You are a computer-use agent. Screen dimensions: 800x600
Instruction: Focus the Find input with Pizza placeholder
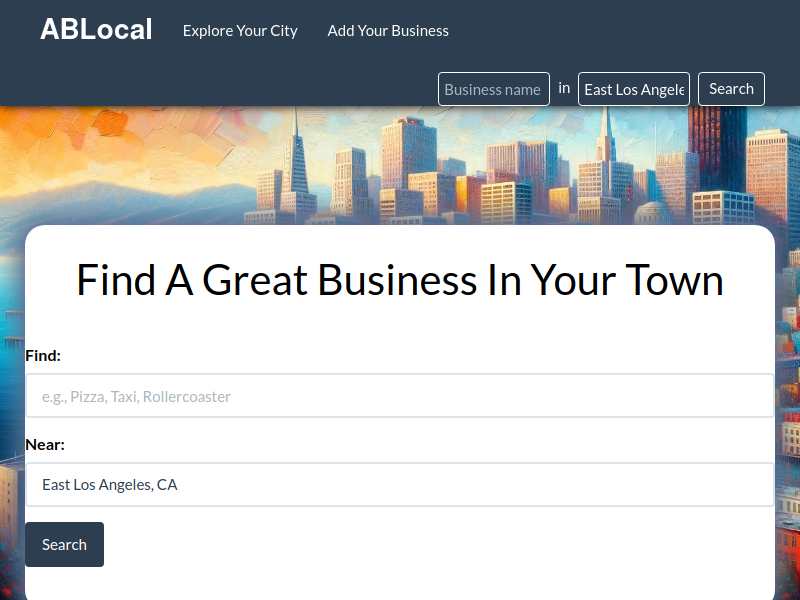coord(400,396)
